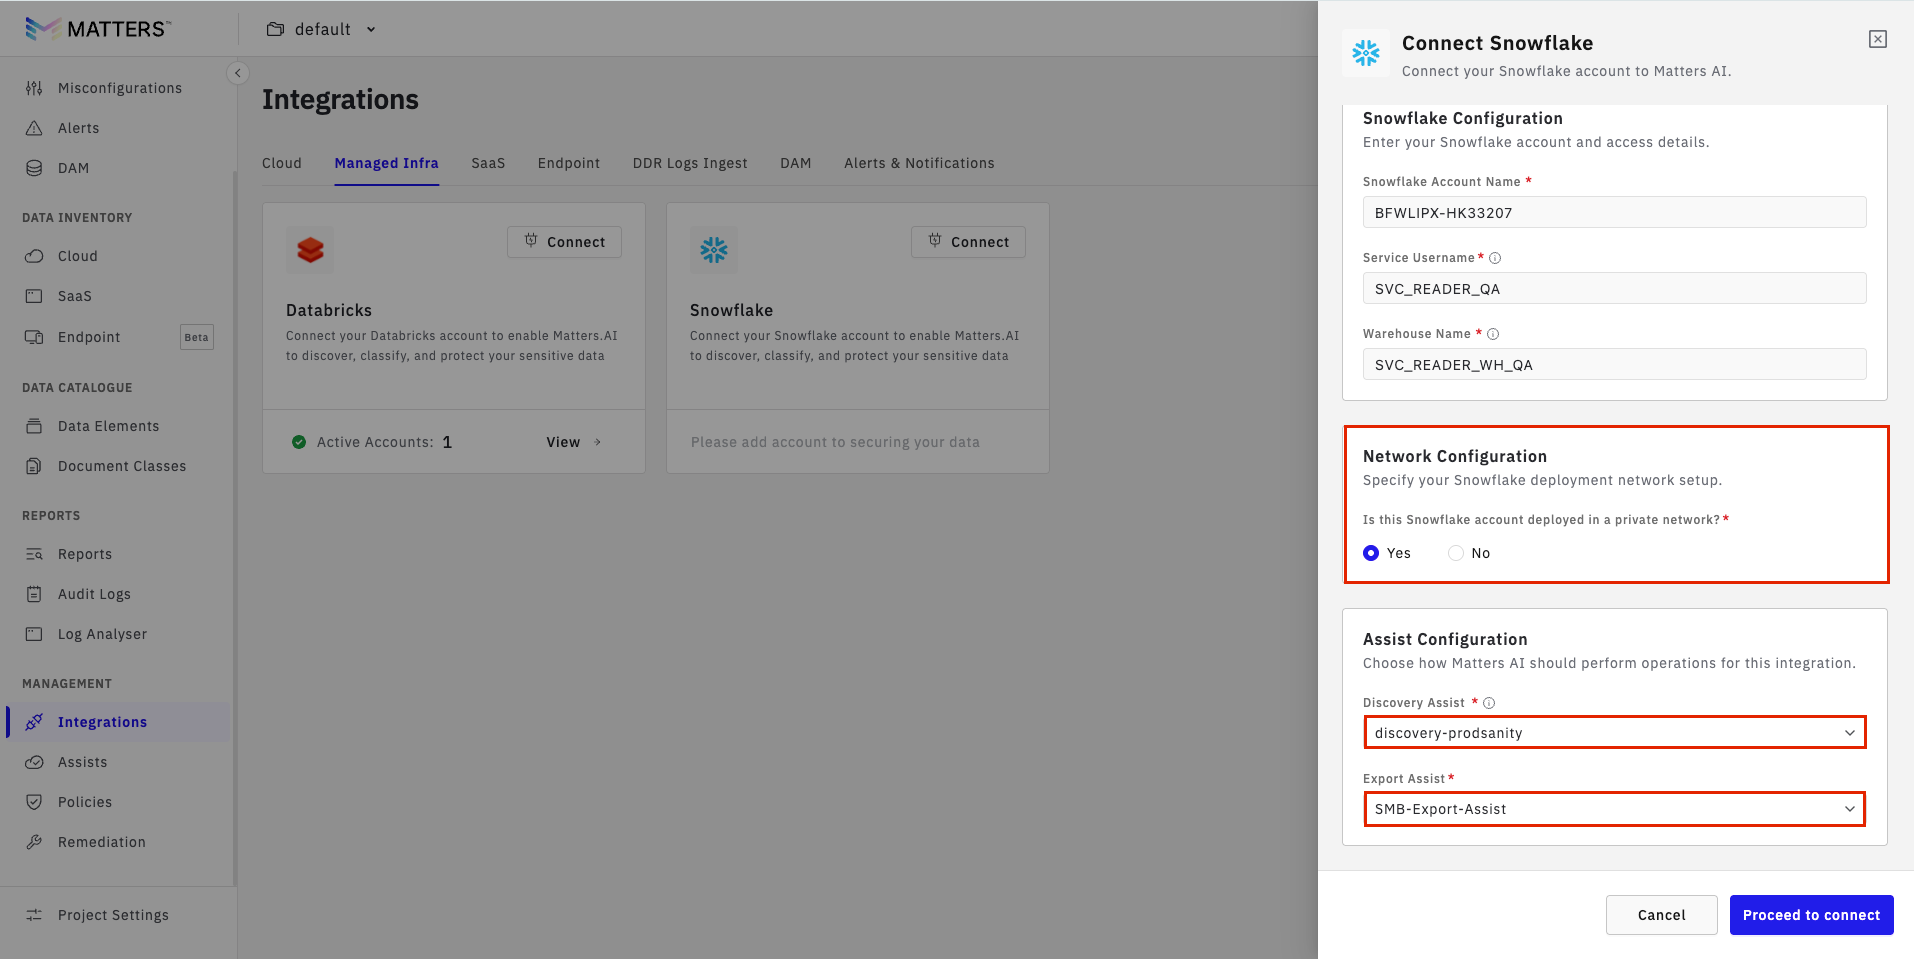This screenshot has width=1914, height=959.
Task: Select No for private network deployment
Action: [1456, 553]
